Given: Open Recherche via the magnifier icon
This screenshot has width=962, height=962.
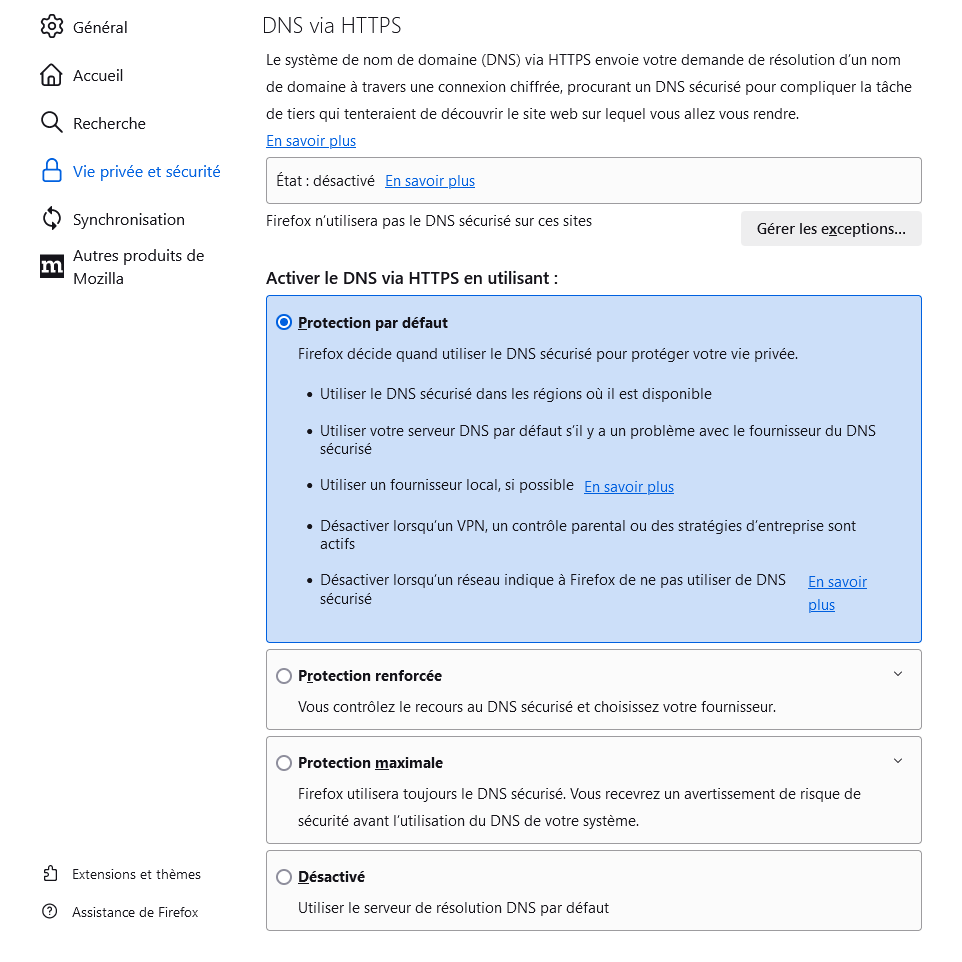Looking at the screenshot, I should (x=52, y=122).
